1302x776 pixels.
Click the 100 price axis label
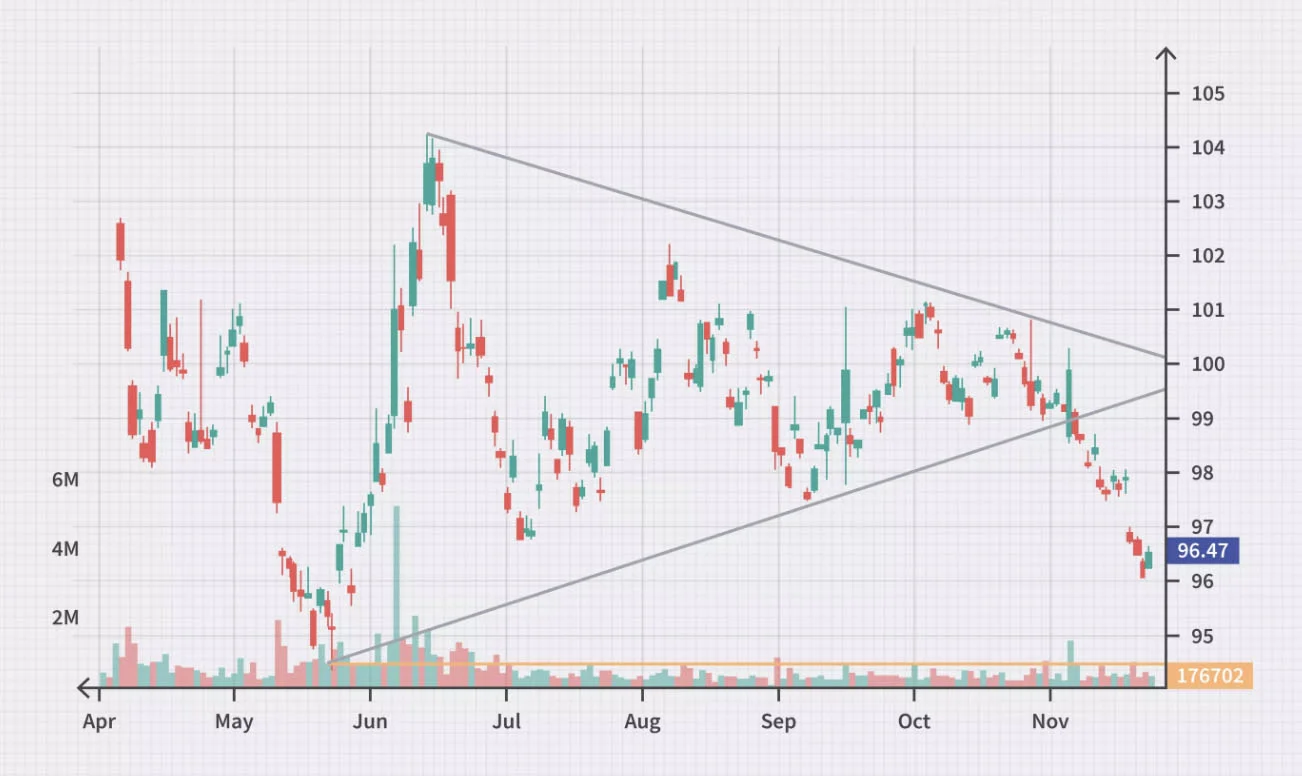coord(1208,364)
